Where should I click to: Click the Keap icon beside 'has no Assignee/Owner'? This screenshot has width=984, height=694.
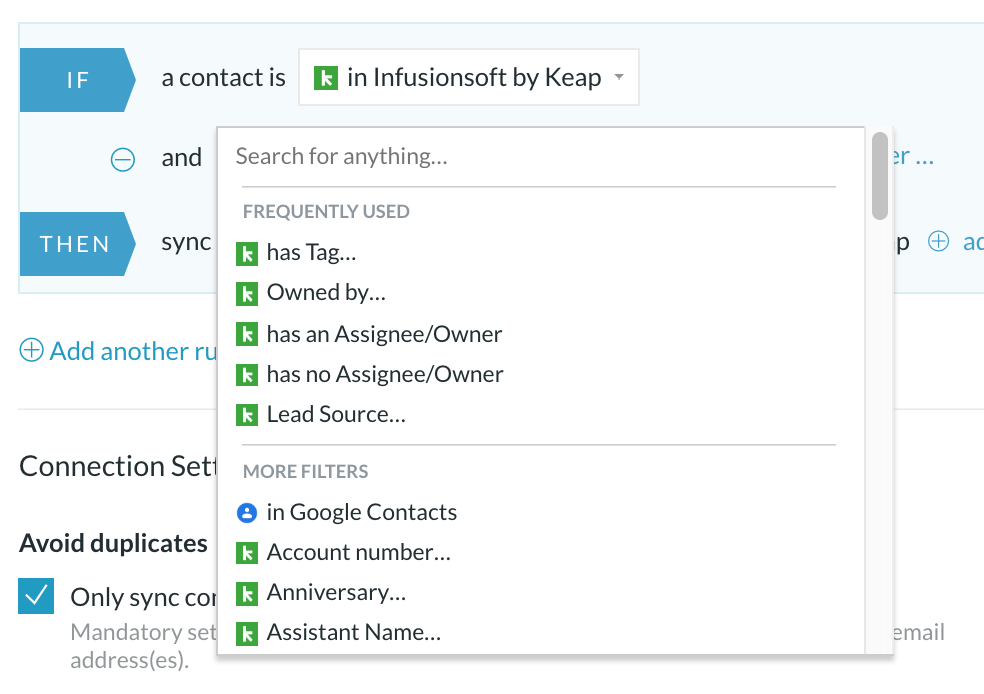pos(247,375)
